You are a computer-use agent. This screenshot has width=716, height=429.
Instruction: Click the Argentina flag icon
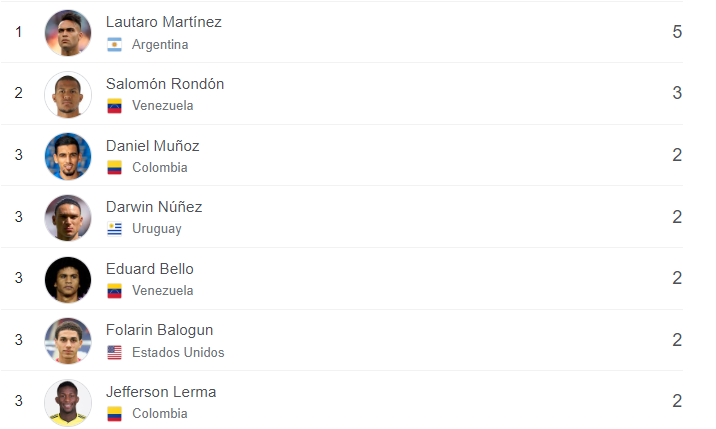coord(114,45)
